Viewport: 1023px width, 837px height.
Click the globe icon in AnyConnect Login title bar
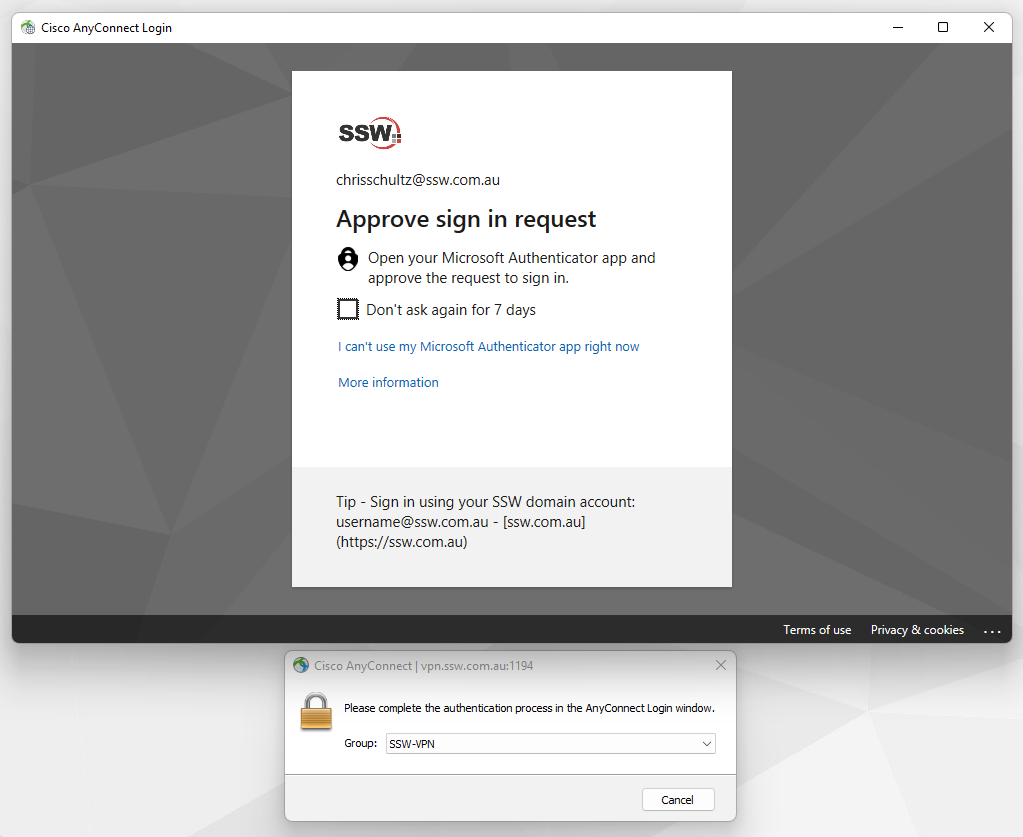point(28,28)
